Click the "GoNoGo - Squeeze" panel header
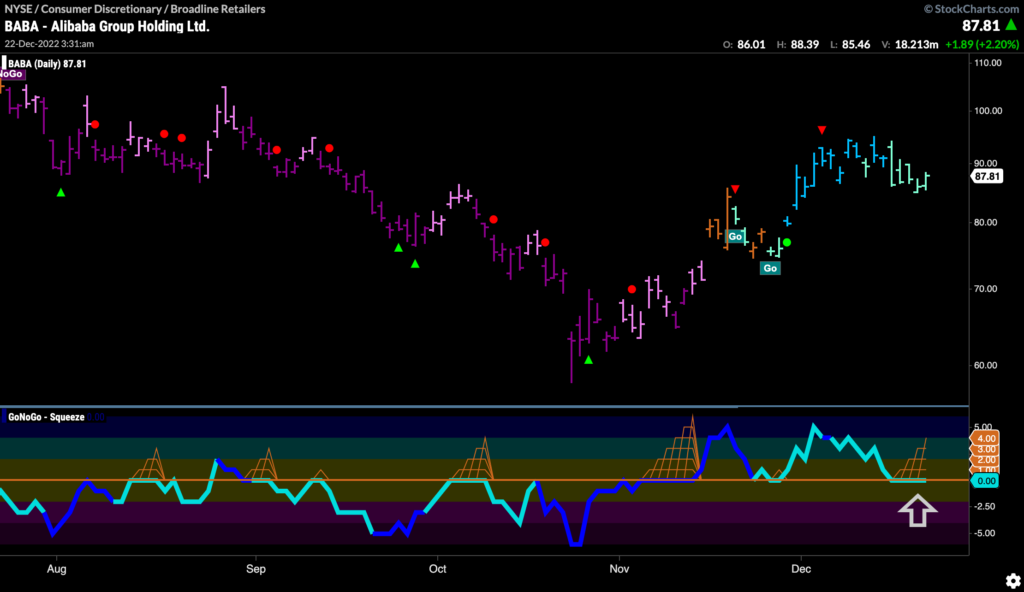This screenshot has height=592, width=1024. 46,418
